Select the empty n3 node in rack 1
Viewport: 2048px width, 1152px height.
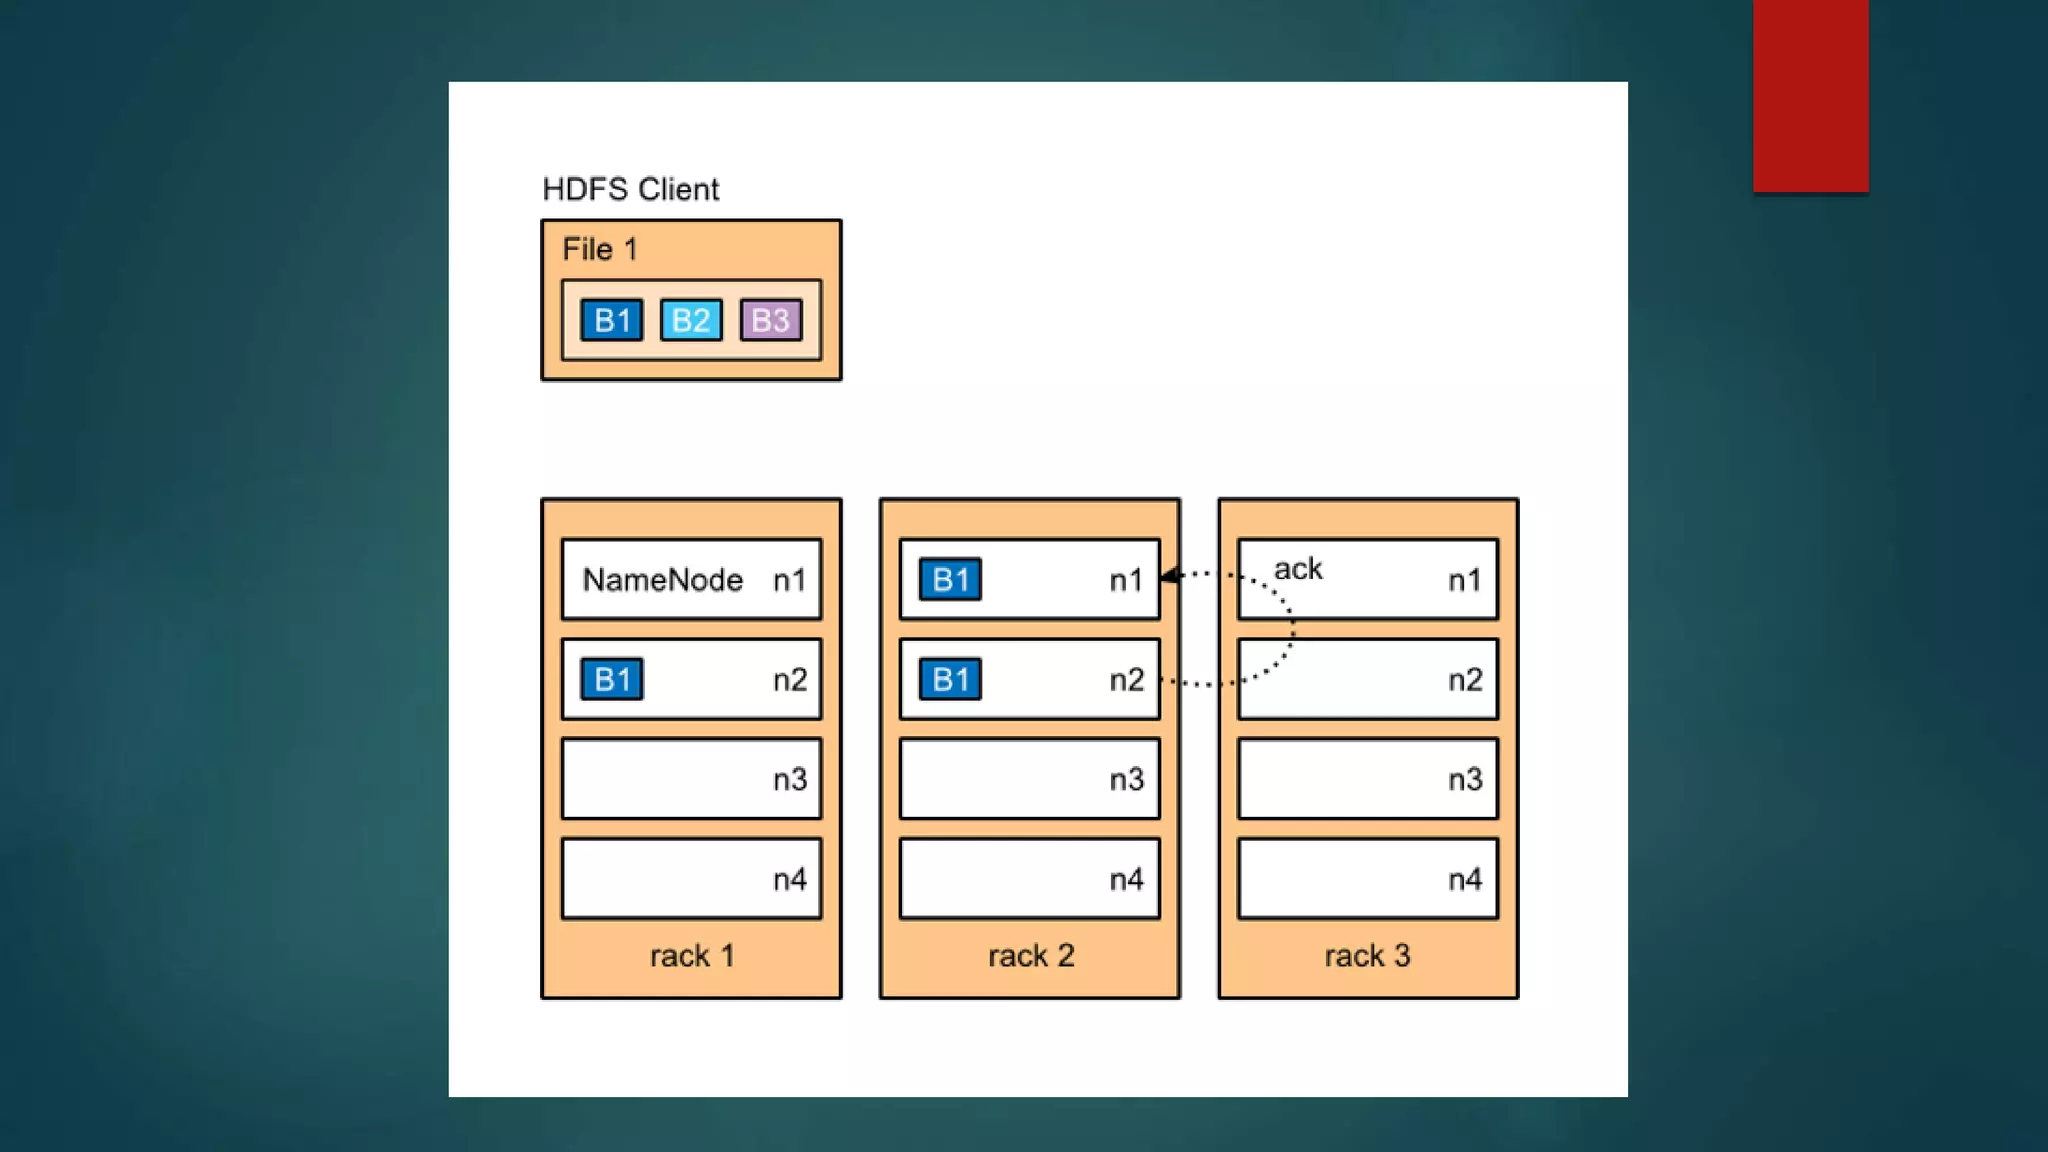point(691,779)
